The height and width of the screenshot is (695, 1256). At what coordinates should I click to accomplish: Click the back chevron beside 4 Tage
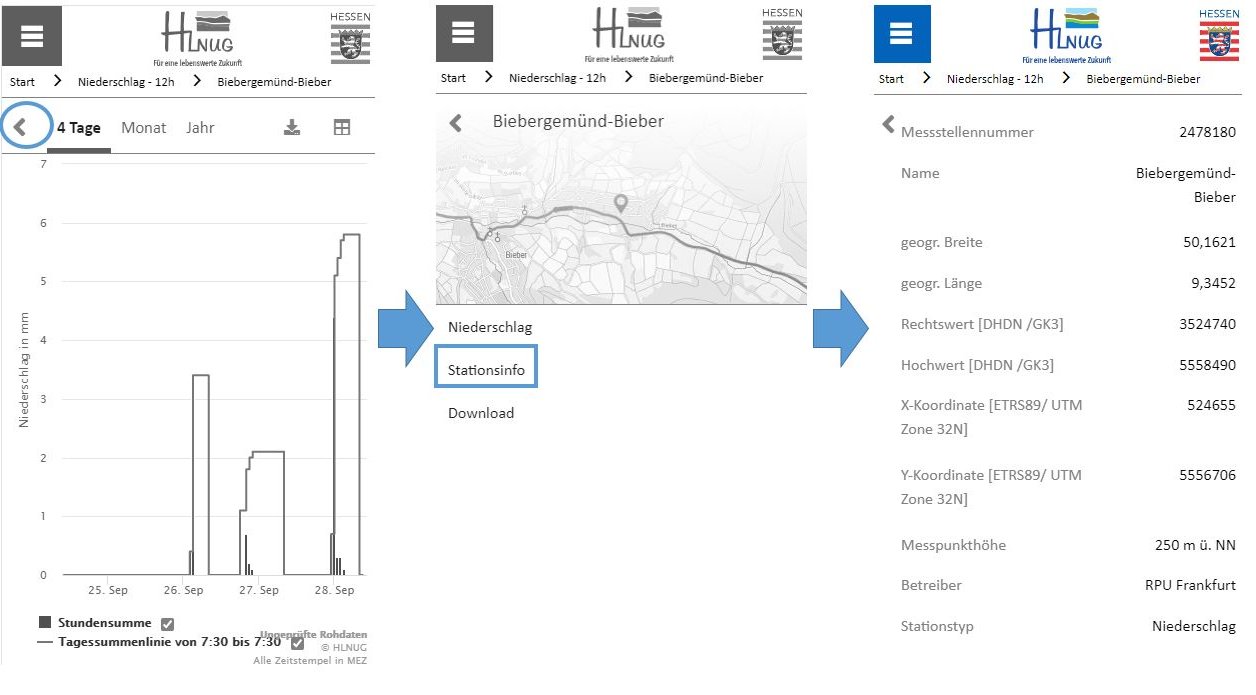click(20, 128)
